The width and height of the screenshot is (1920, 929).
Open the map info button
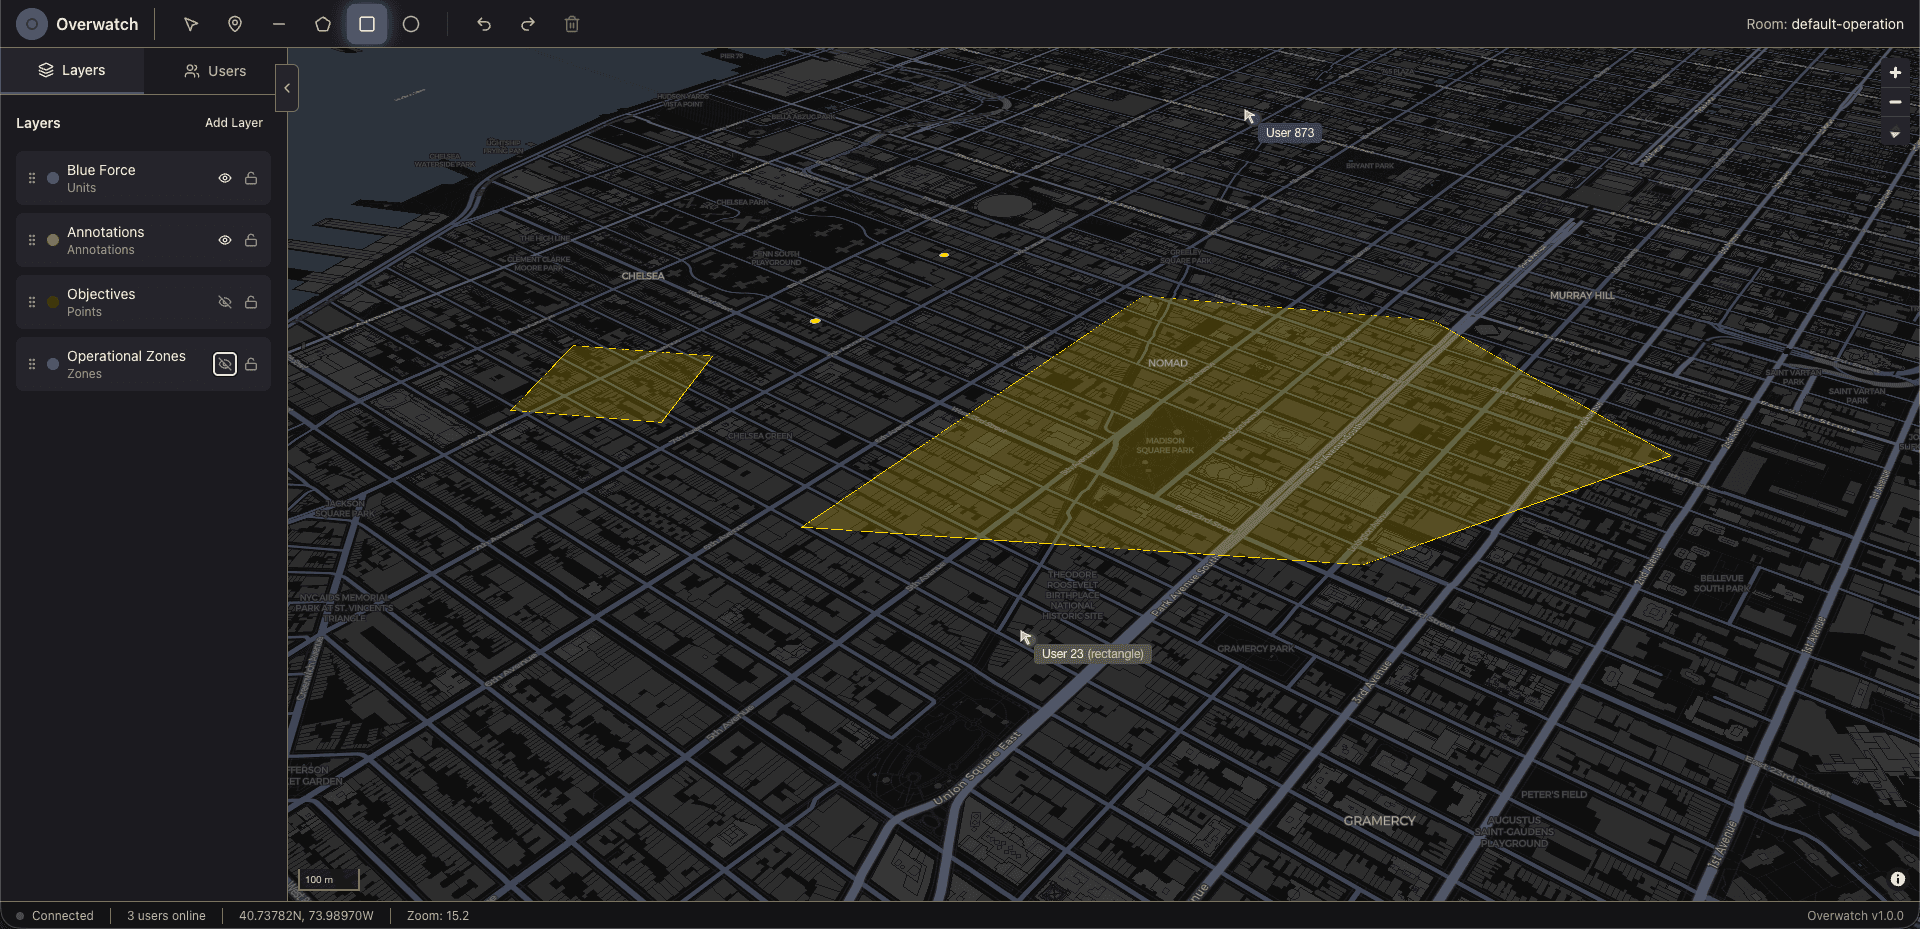click(x=1897, y=879)
